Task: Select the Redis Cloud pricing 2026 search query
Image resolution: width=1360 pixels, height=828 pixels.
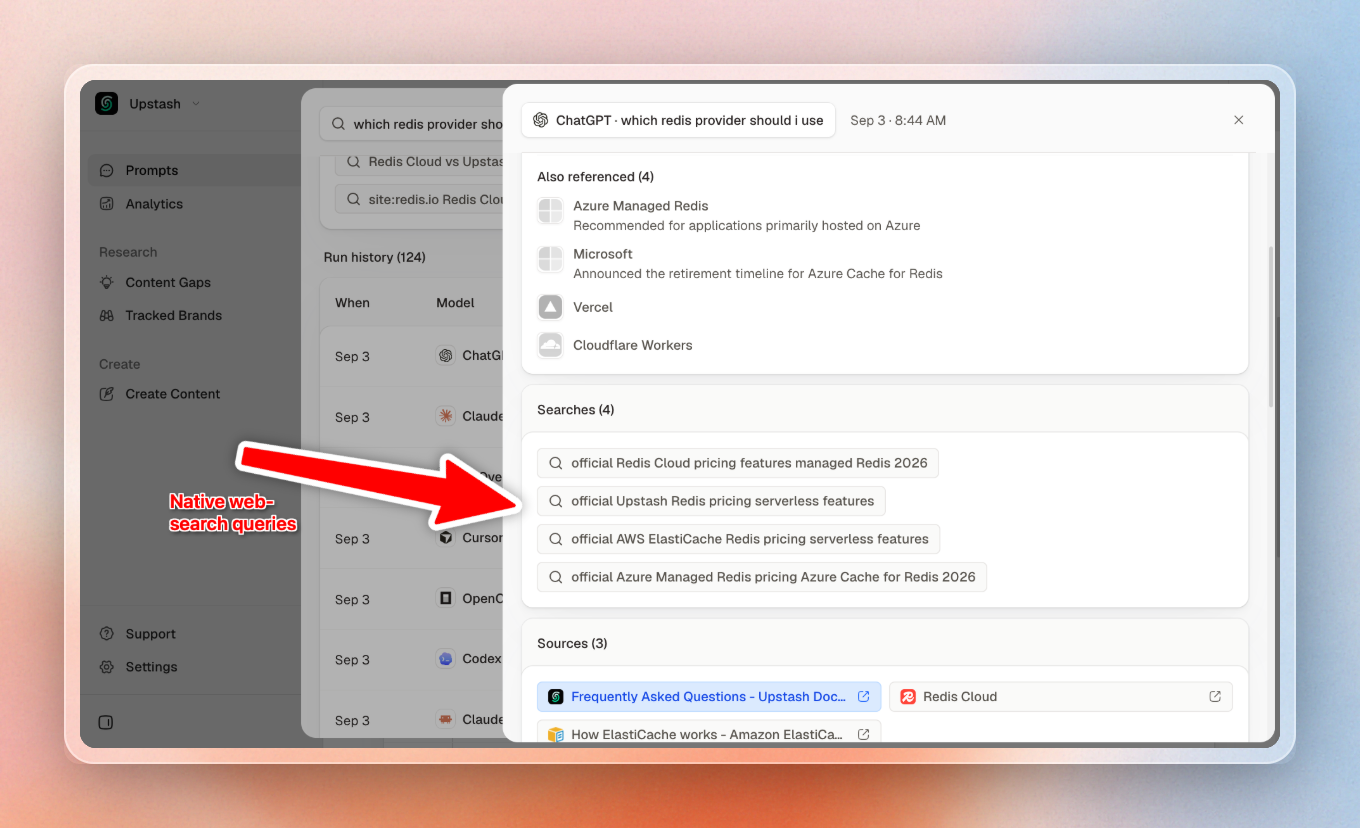Action: [738, 463]
